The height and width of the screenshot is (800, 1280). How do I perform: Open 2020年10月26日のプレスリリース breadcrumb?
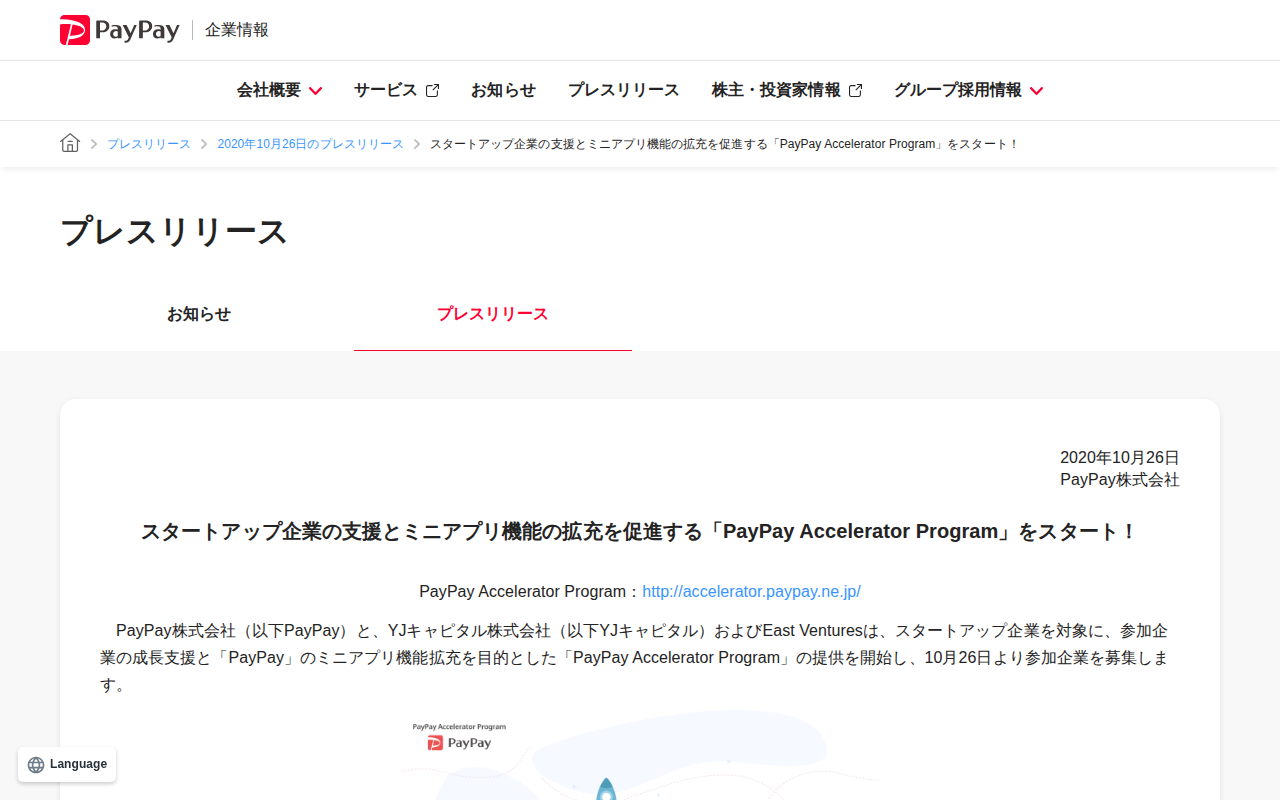[x=311, y=144]
